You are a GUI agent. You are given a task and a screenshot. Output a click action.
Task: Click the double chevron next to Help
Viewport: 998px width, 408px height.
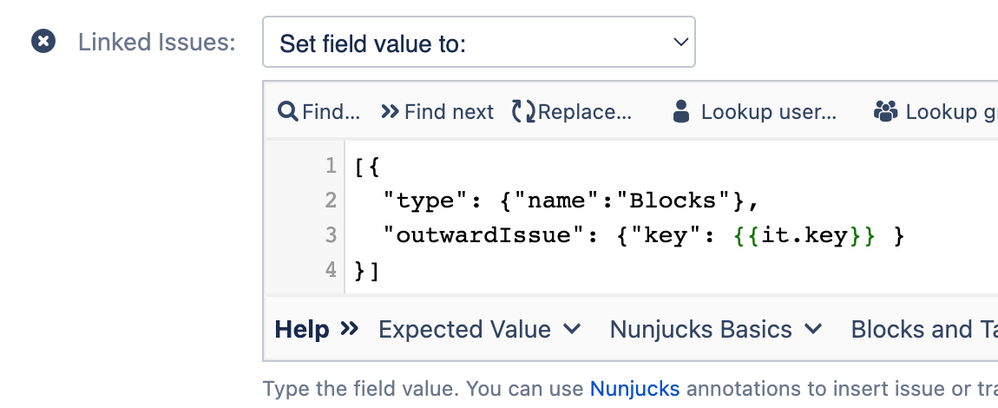pos(349,329)
